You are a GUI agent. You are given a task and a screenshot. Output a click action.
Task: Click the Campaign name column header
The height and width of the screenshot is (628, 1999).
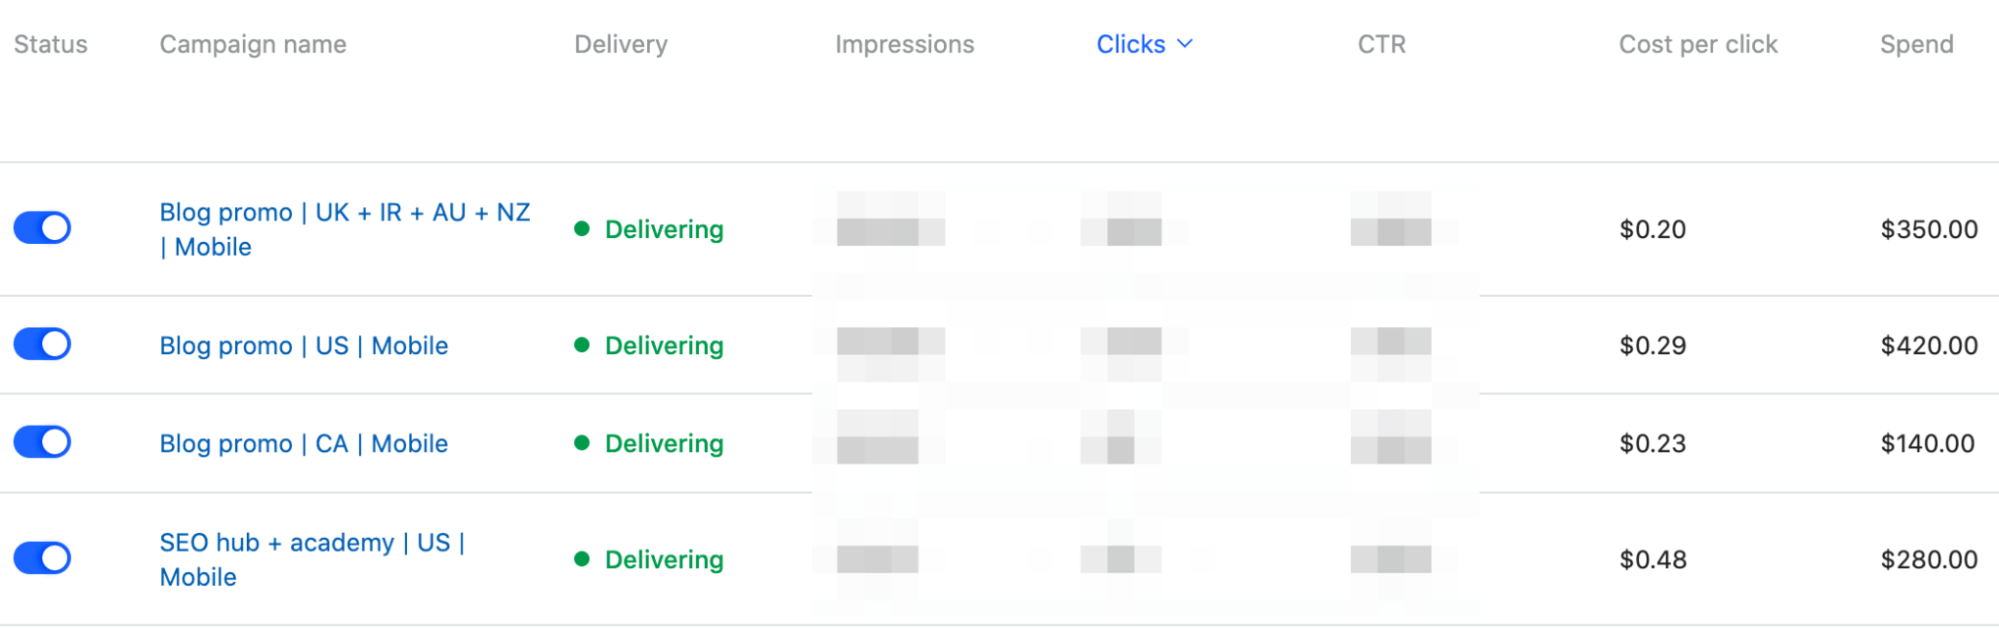point(252,44)
